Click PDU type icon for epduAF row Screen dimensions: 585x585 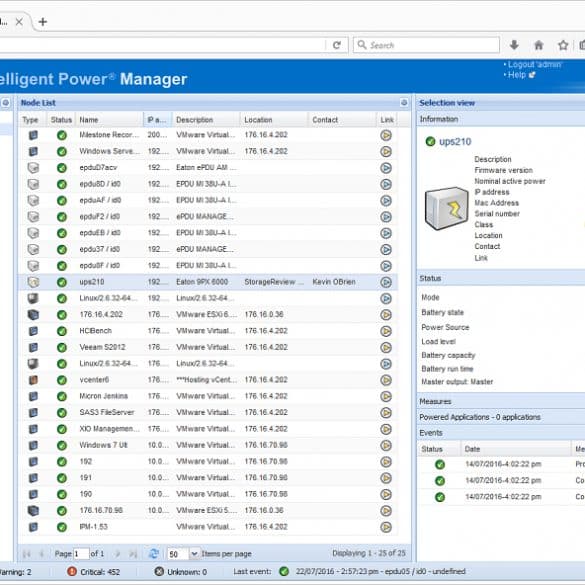tap(33, 200)
